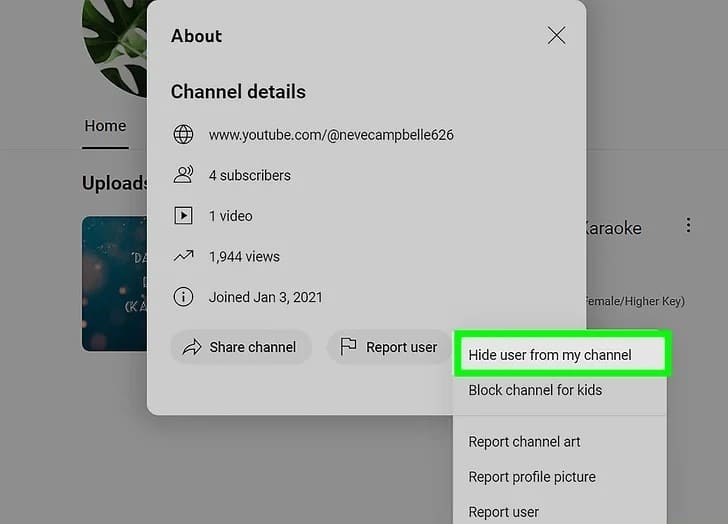
Task: Click the video play box icon
Action: coord(183,216)
